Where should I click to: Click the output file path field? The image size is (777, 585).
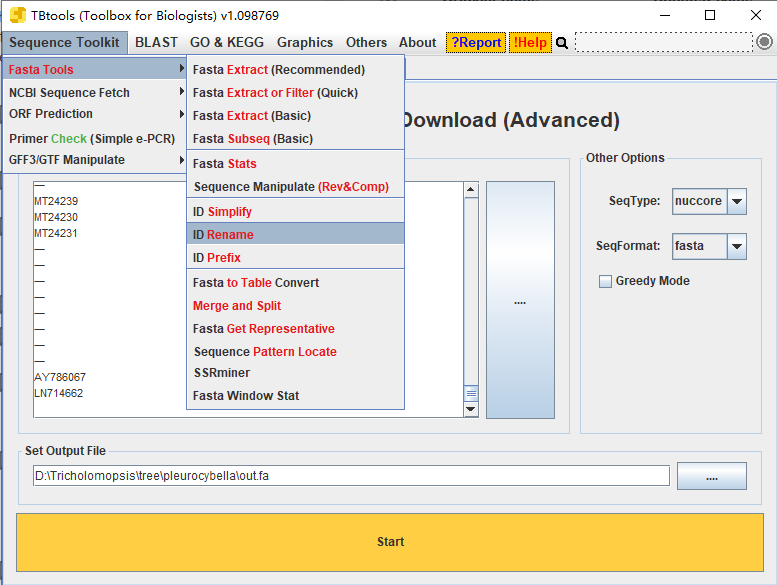(351, 476)
